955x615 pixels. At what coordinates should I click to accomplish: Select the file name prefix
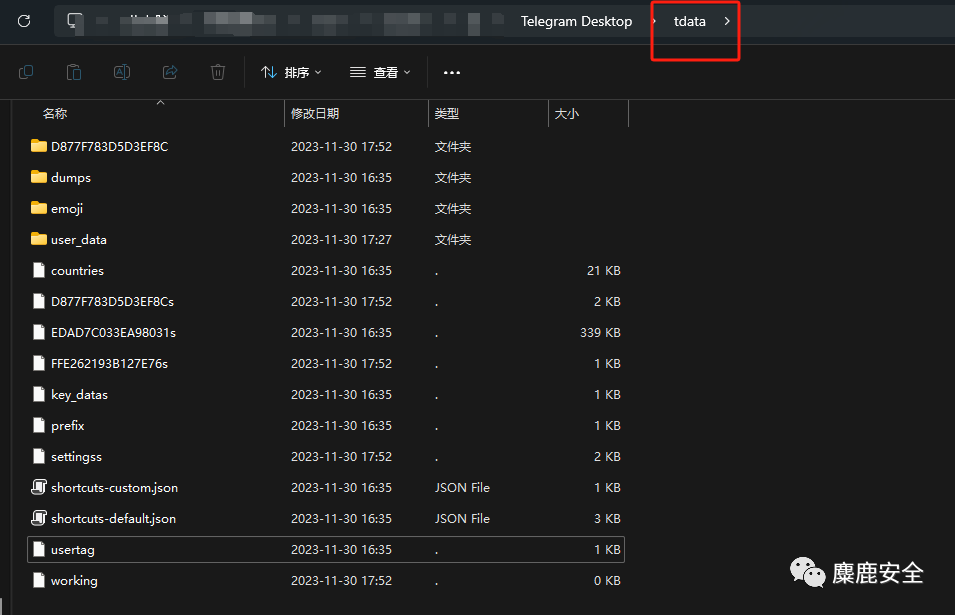68,426
